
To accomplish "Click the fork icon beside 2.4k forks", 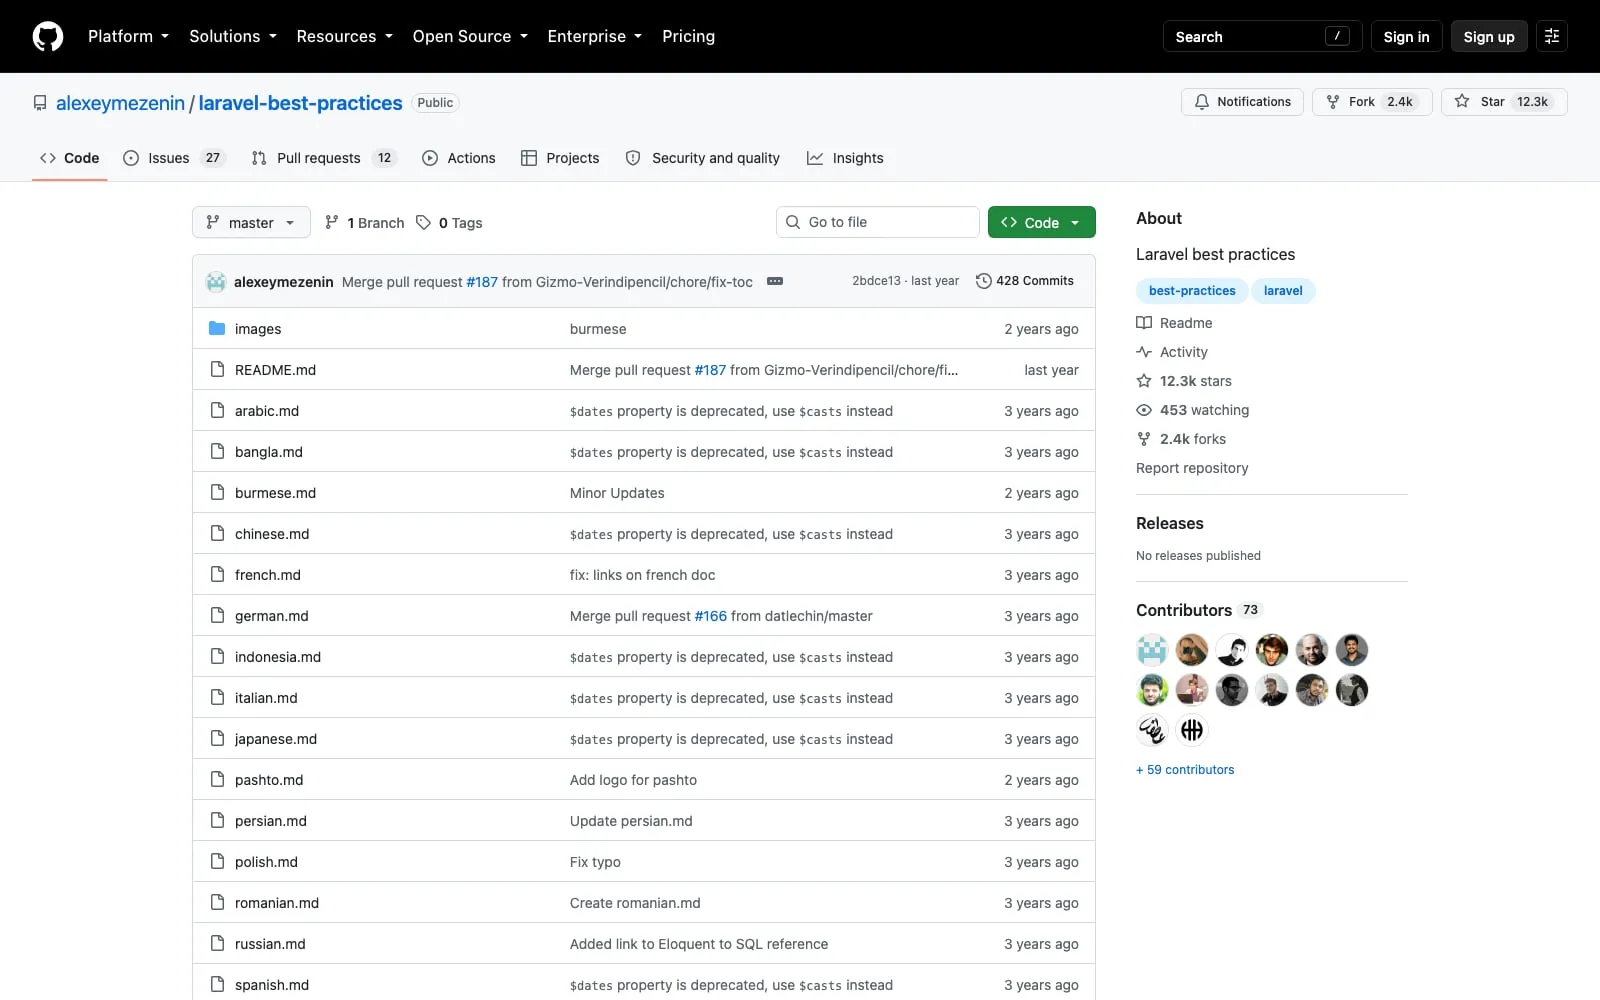I will (x=1144, y=439).
